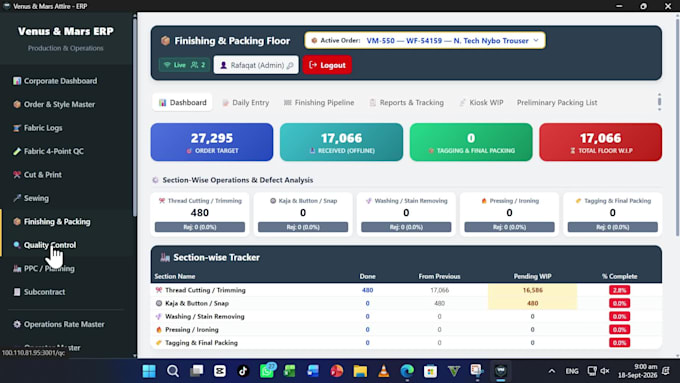Screen dimensions: 680x383
Task: Click the Subcontract document icon
Action: pos(17,292)
